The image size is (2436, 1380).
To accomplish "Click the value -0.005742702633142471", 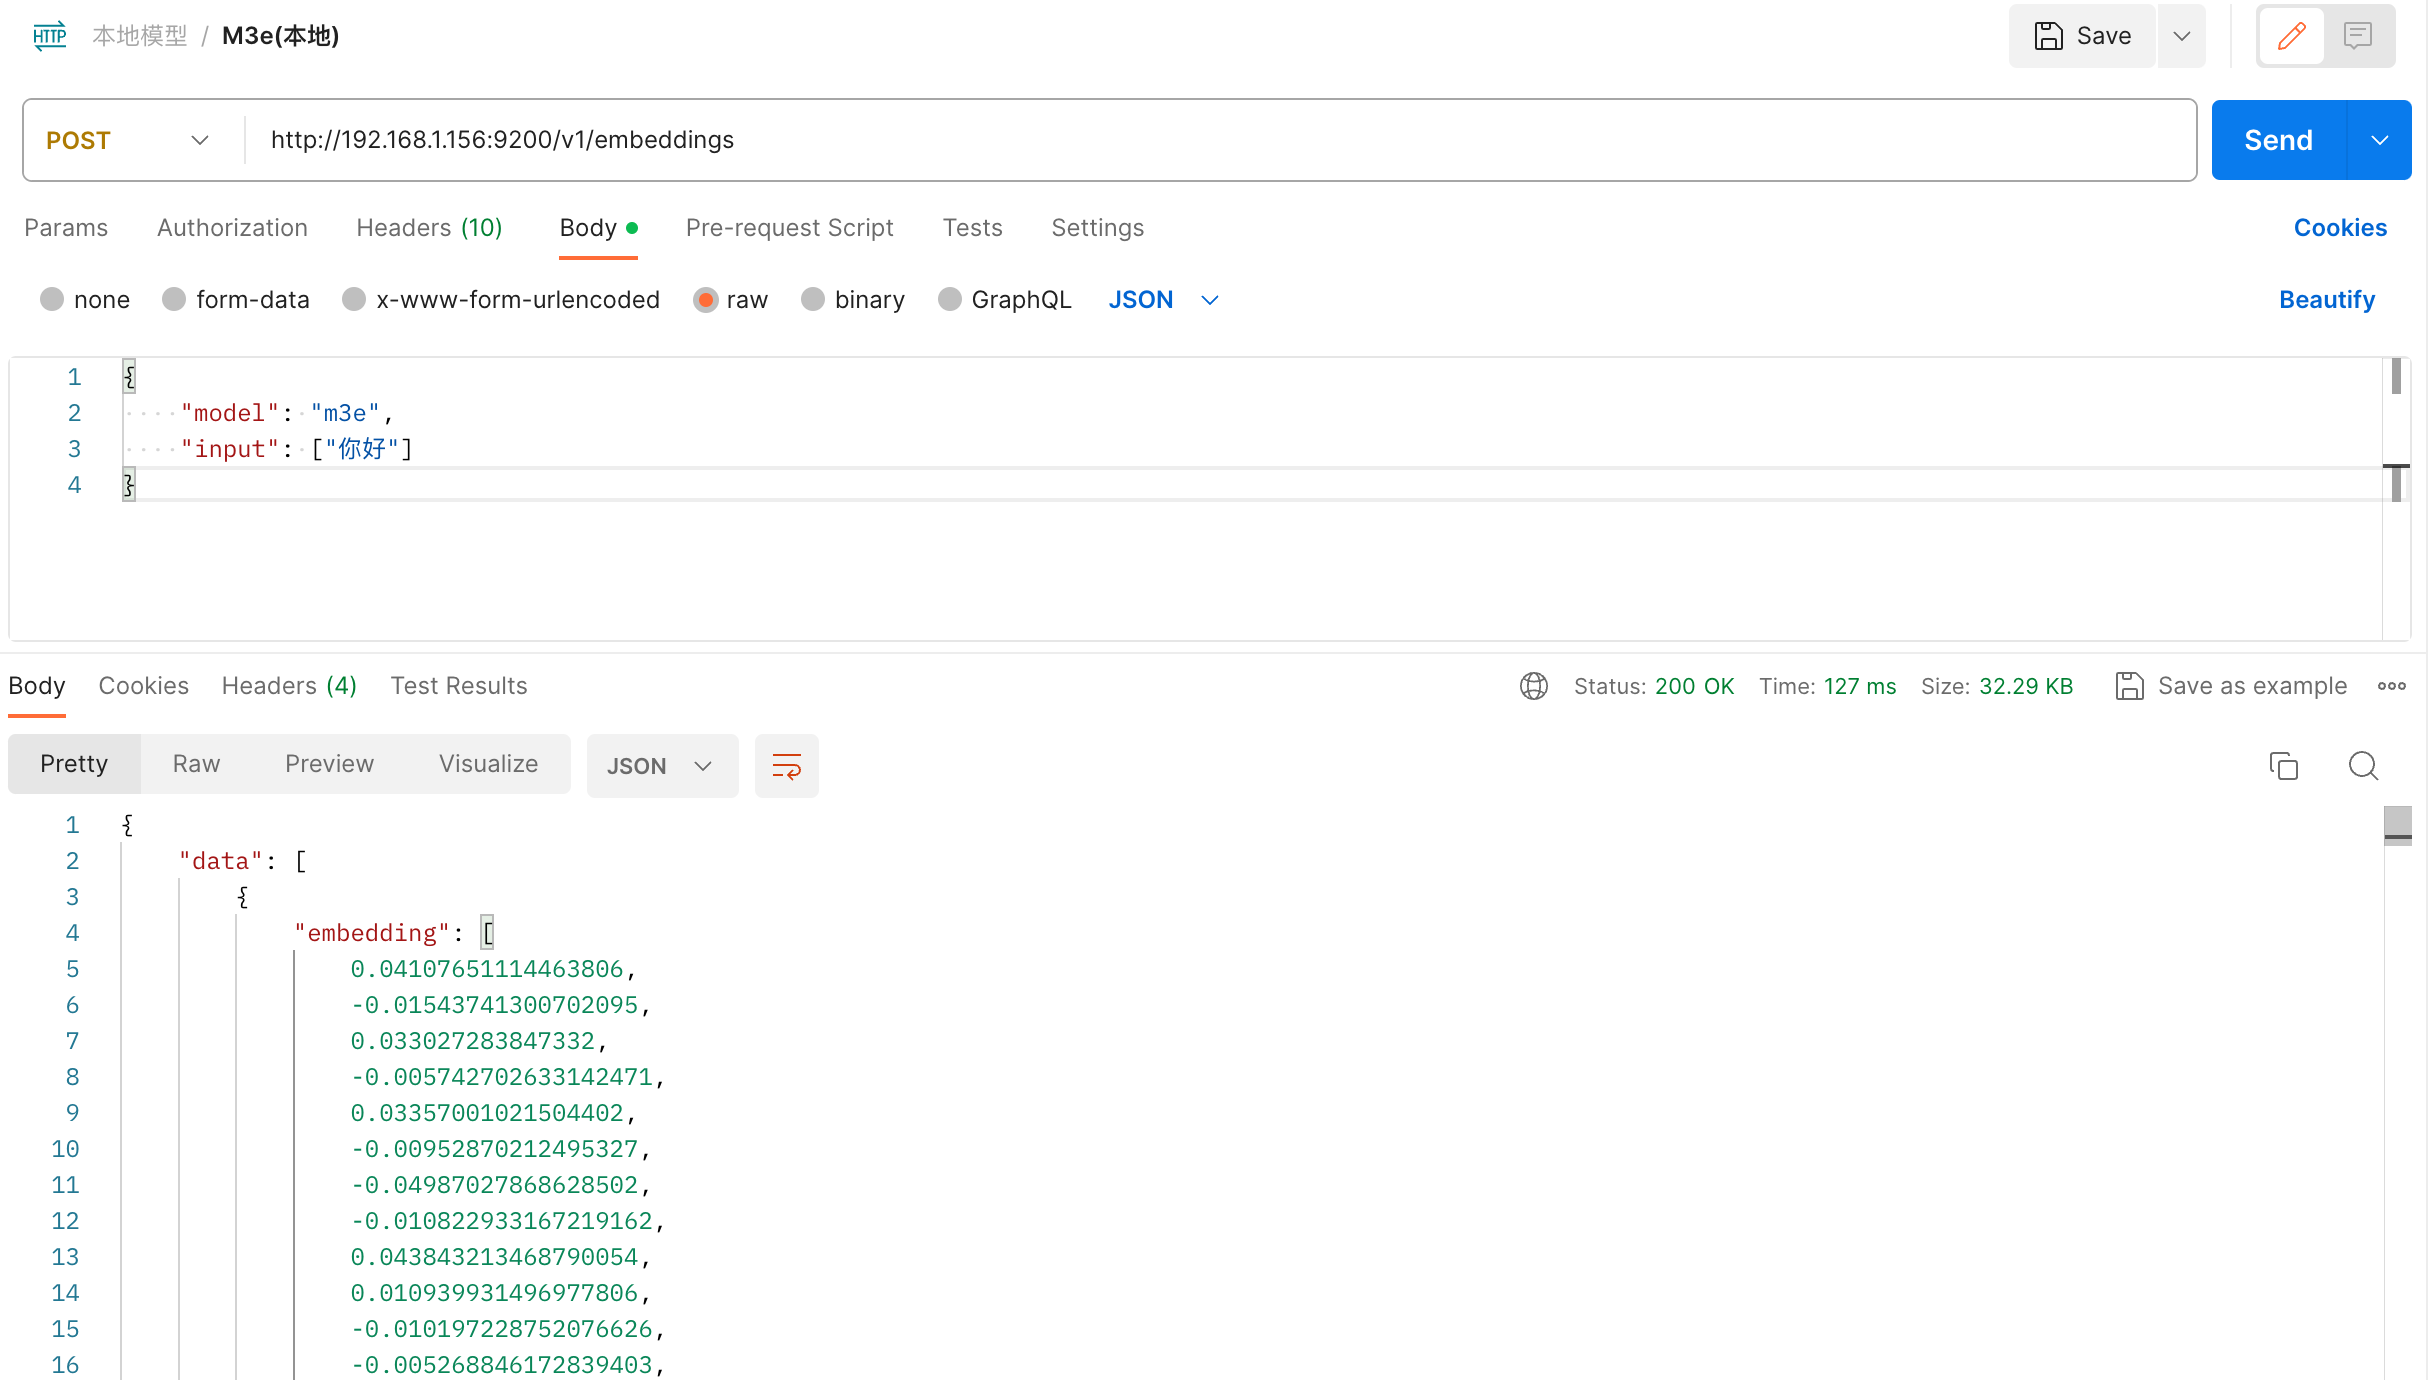I will tap(501, 1077).
